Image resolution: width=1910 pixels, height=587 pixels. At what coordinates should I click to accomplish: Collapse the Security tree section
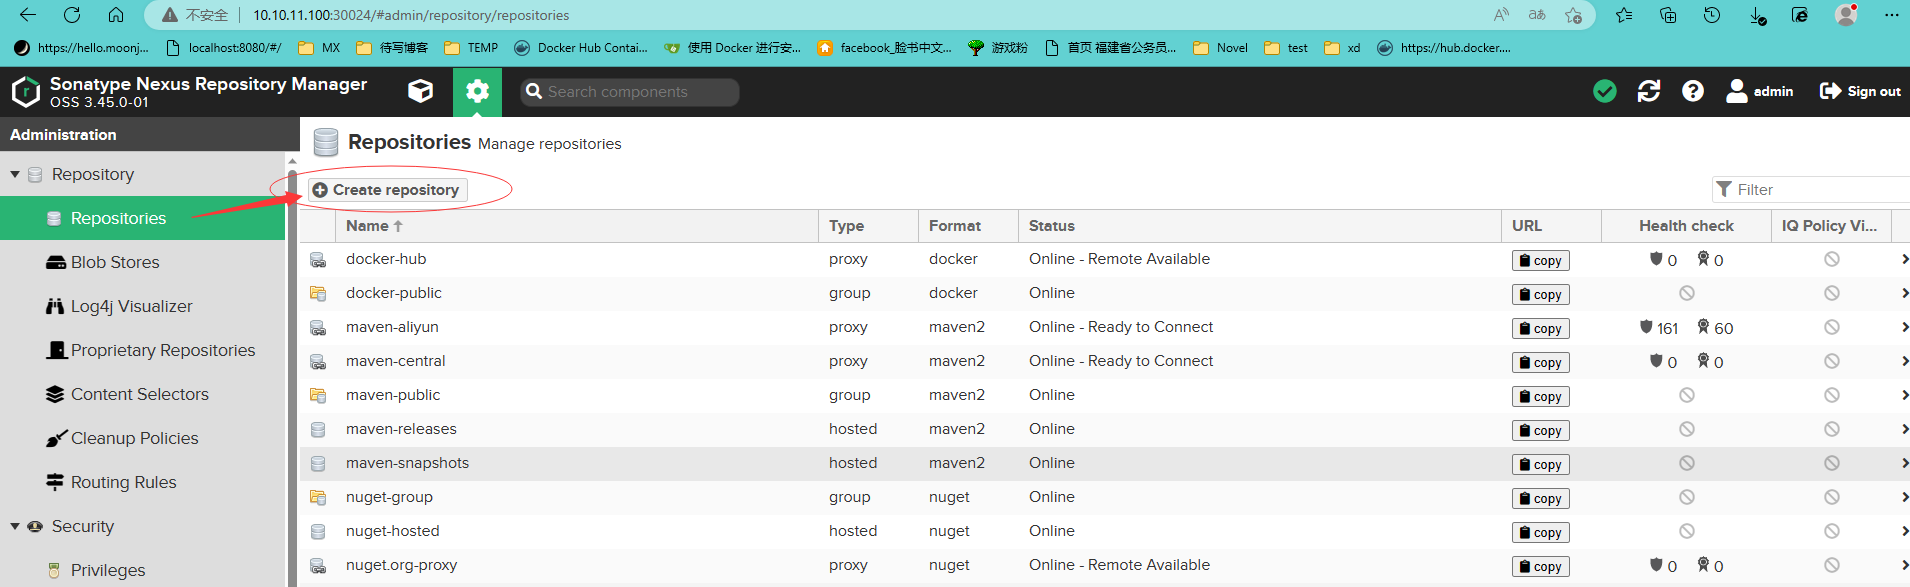[x=15, y=526]
